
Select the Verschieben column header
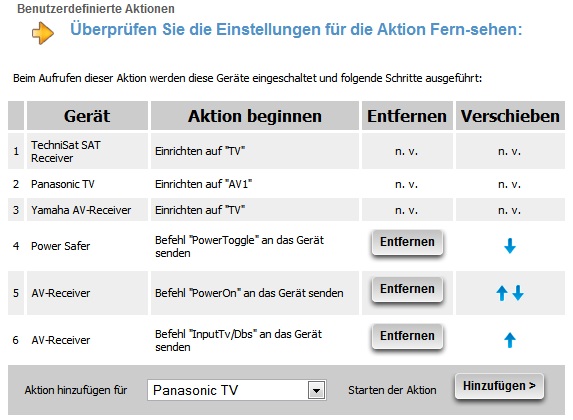[510, 116]
